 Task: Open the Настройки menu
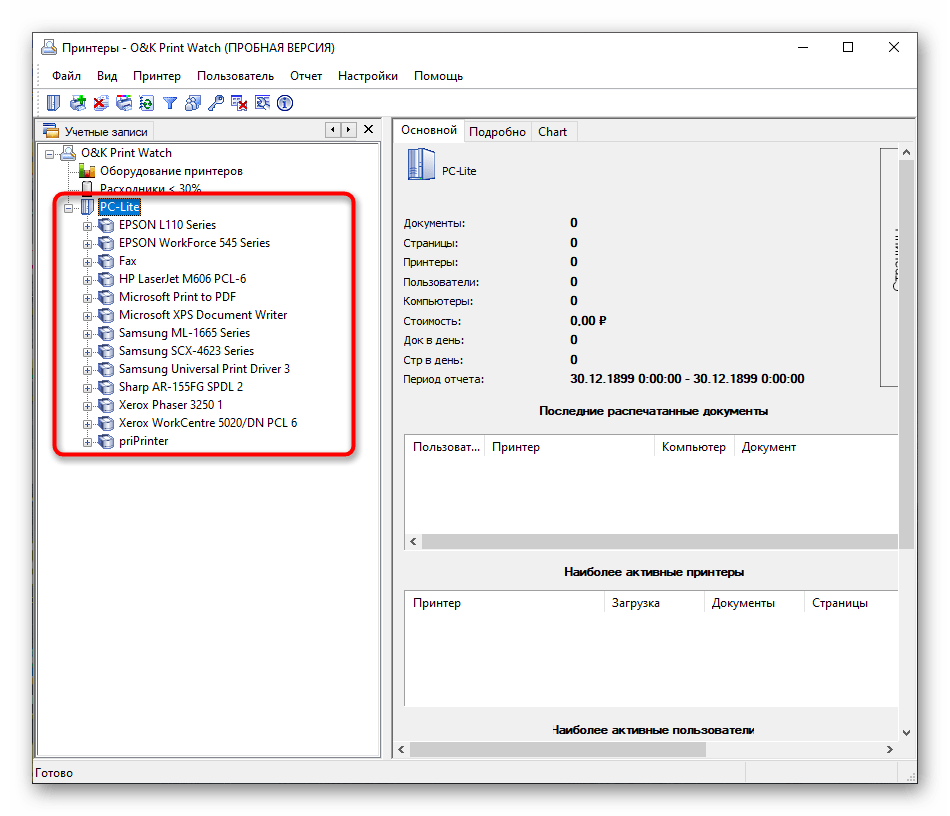[368, 76]
